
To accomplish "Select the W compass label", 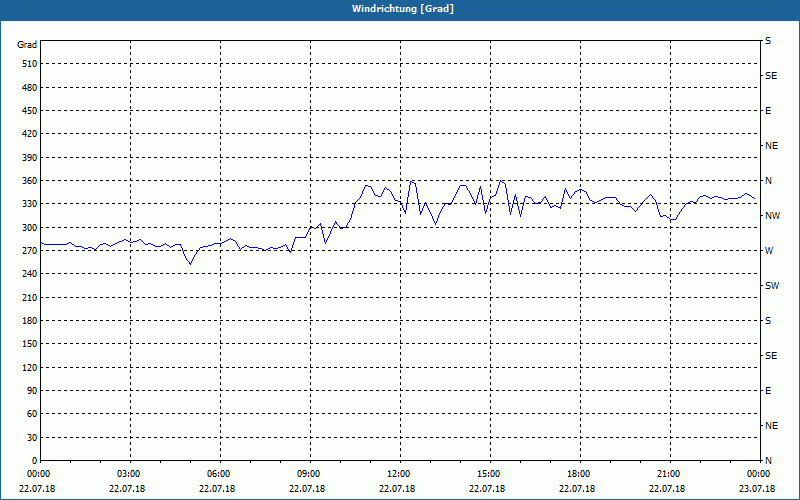I will tap(769, 251).
